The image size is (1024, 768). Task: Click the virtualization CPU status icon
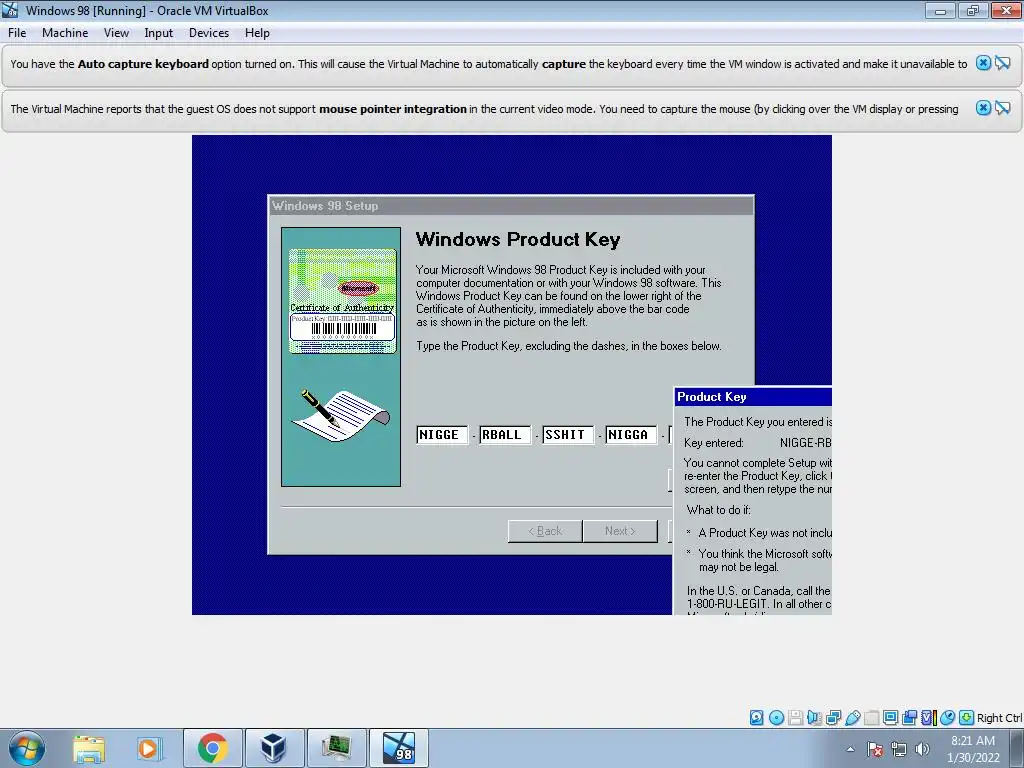[x=928, y=718]
